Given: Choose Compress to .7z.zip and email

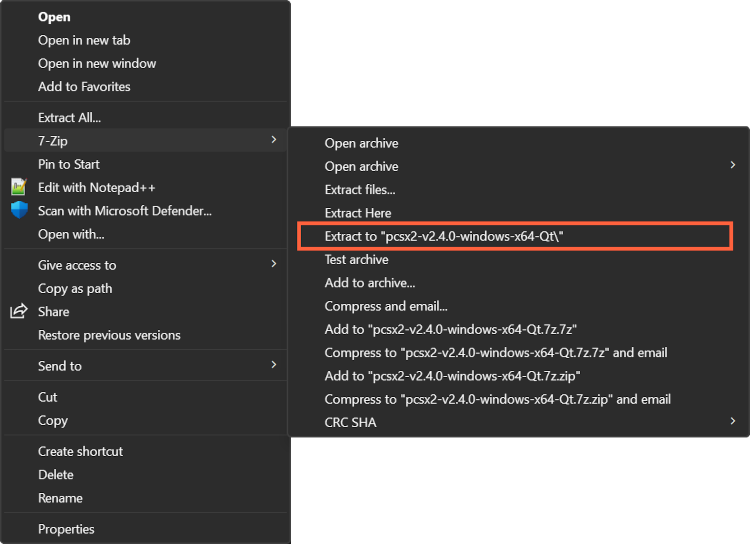Looking at the screenshot, I should [518, 399].
